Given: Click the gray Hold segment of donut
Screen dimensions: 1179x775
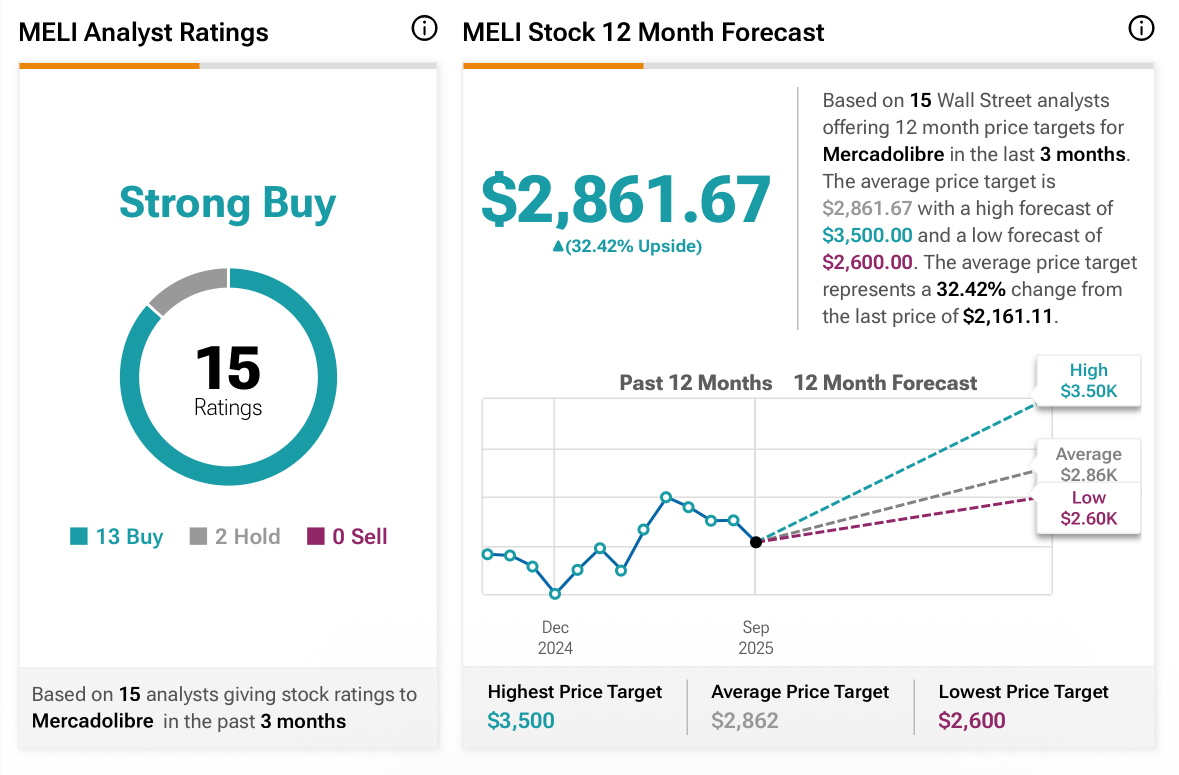Looking at the screenshot, I should (x=188, y=285).
